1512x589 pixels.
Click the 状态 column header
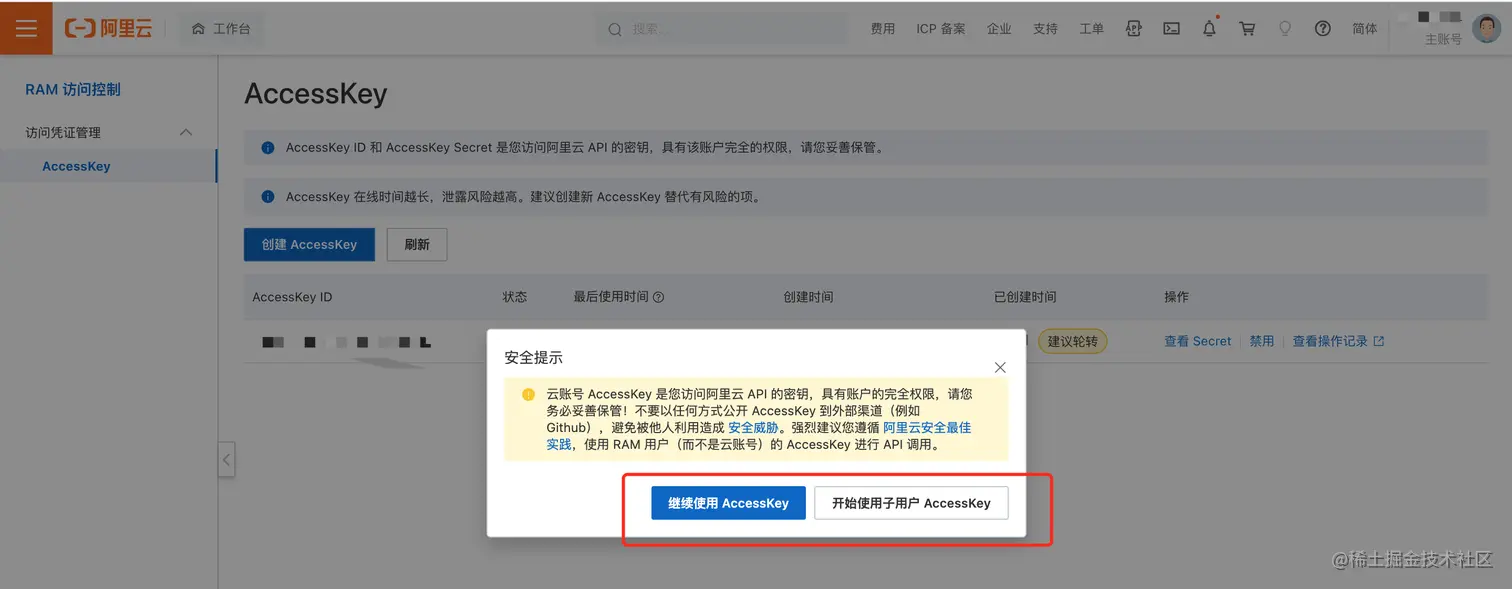tap(514, 297)
